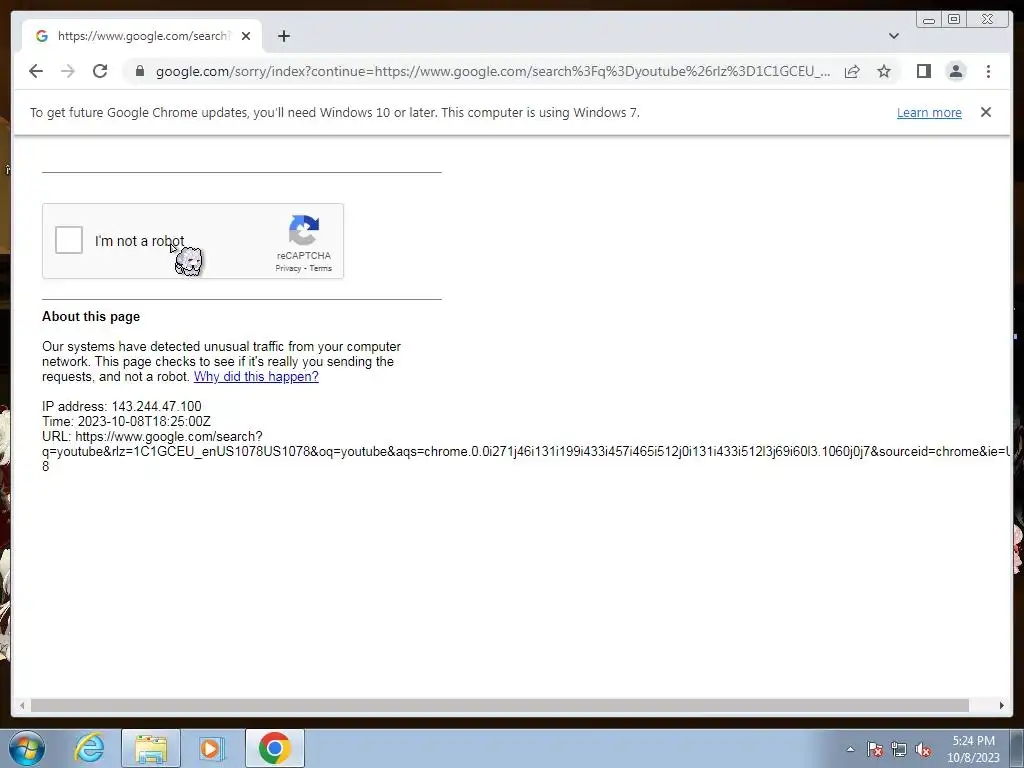Open Windows Media Player from taskbar
This screenshot has width=1024, height=768.
point(212,748)
